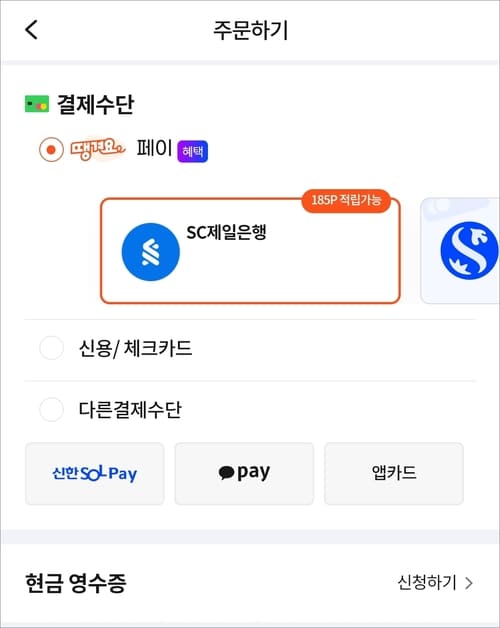Choose 앱카드 payment button
The height and width of the screenshot is (628, 500).
click(x=394, y=473)
